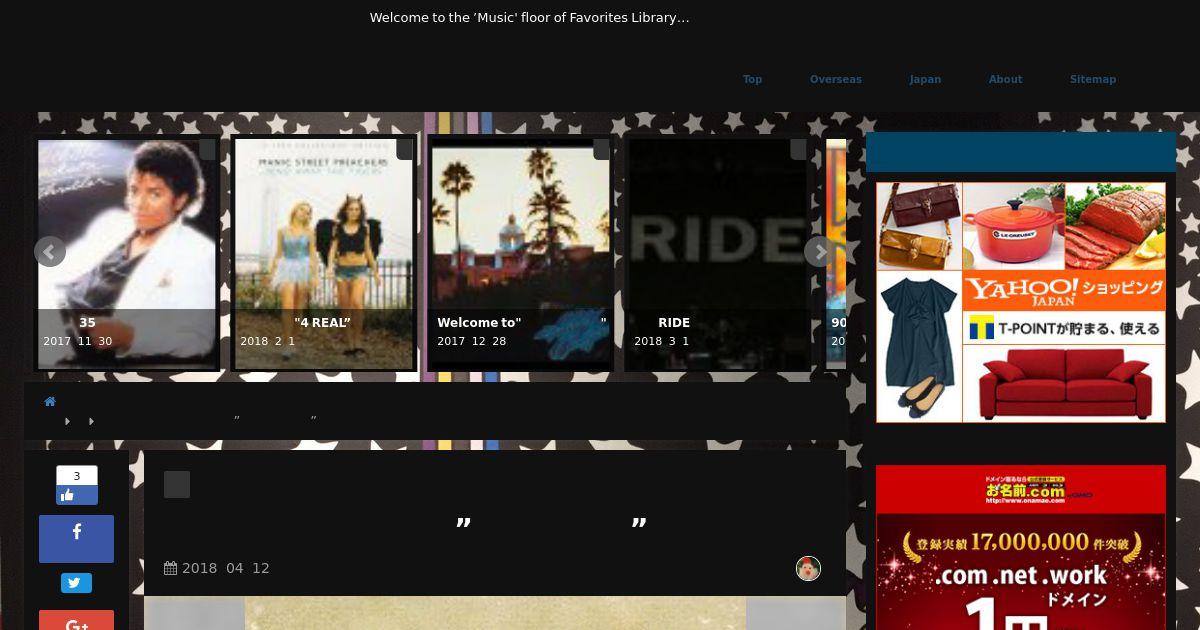Click the tag square on the Thriller card

(207, 149)
